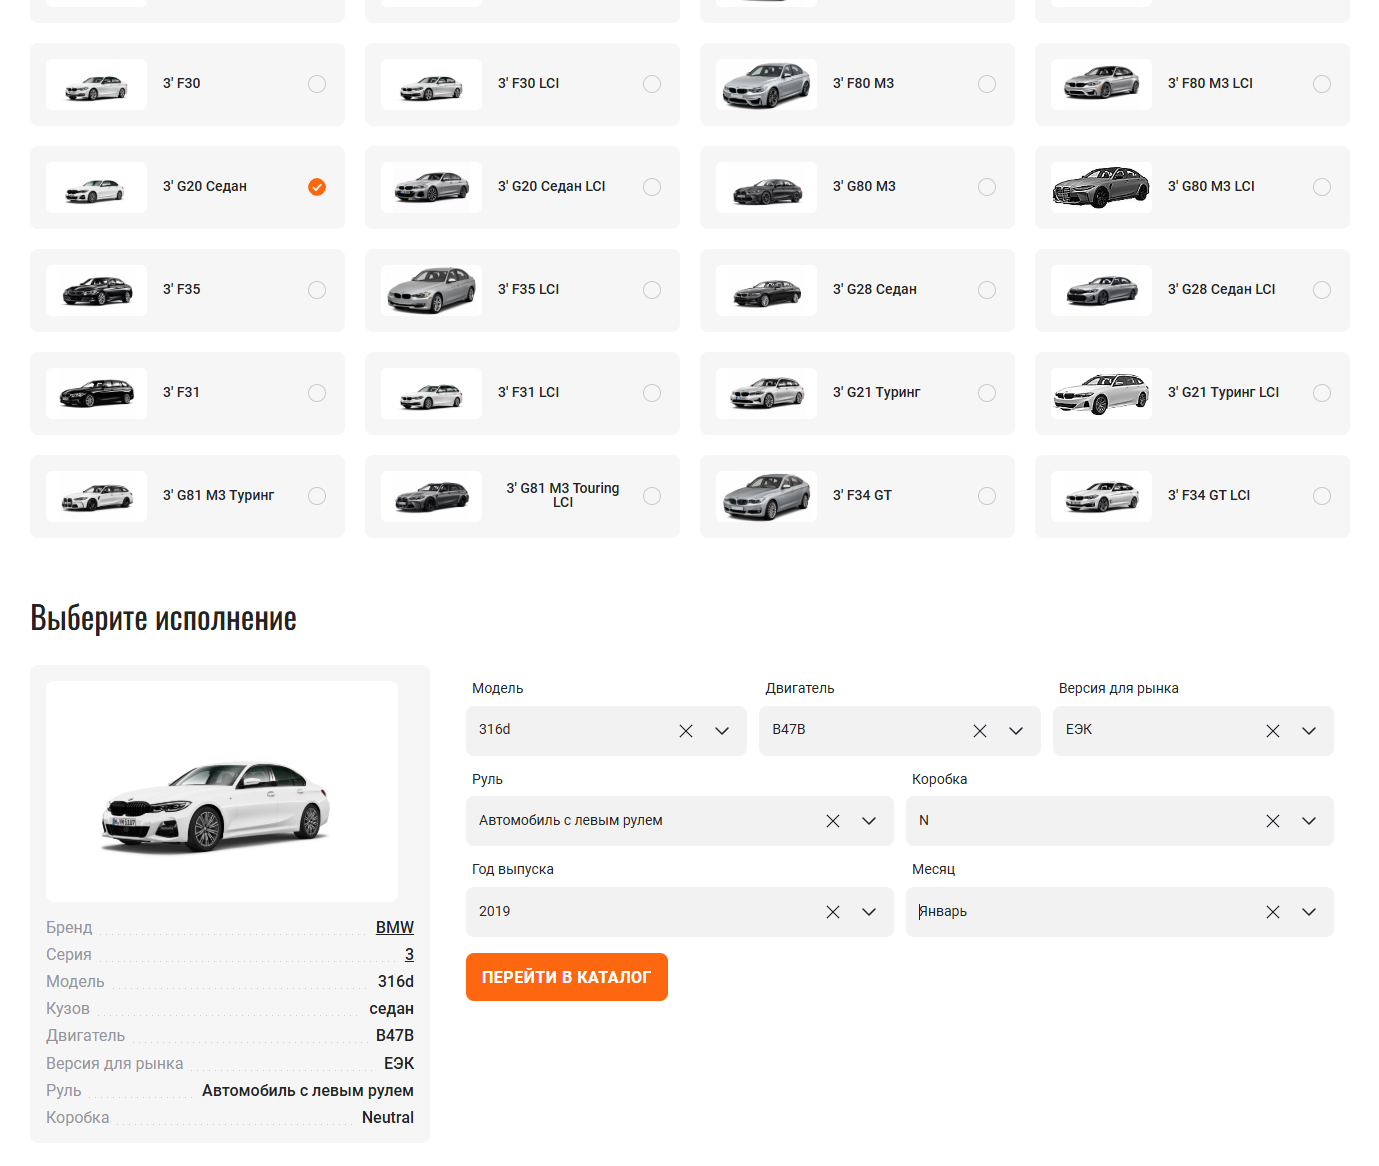Image resolution: width=1379 pixels, height=1166 pixels.
Task: Select the 3' G21 Туринг LCI radio button
Action: click(x=1322, y=393)
